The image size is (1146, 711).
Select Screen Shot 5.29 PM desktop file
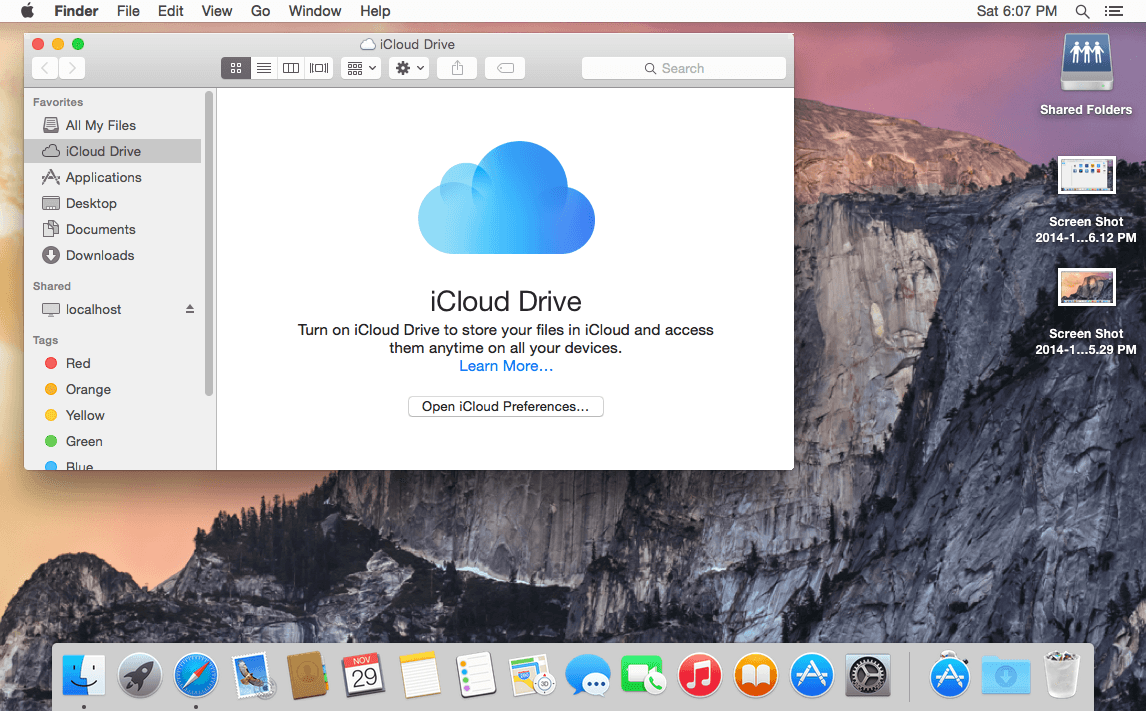click(1086, 312)
